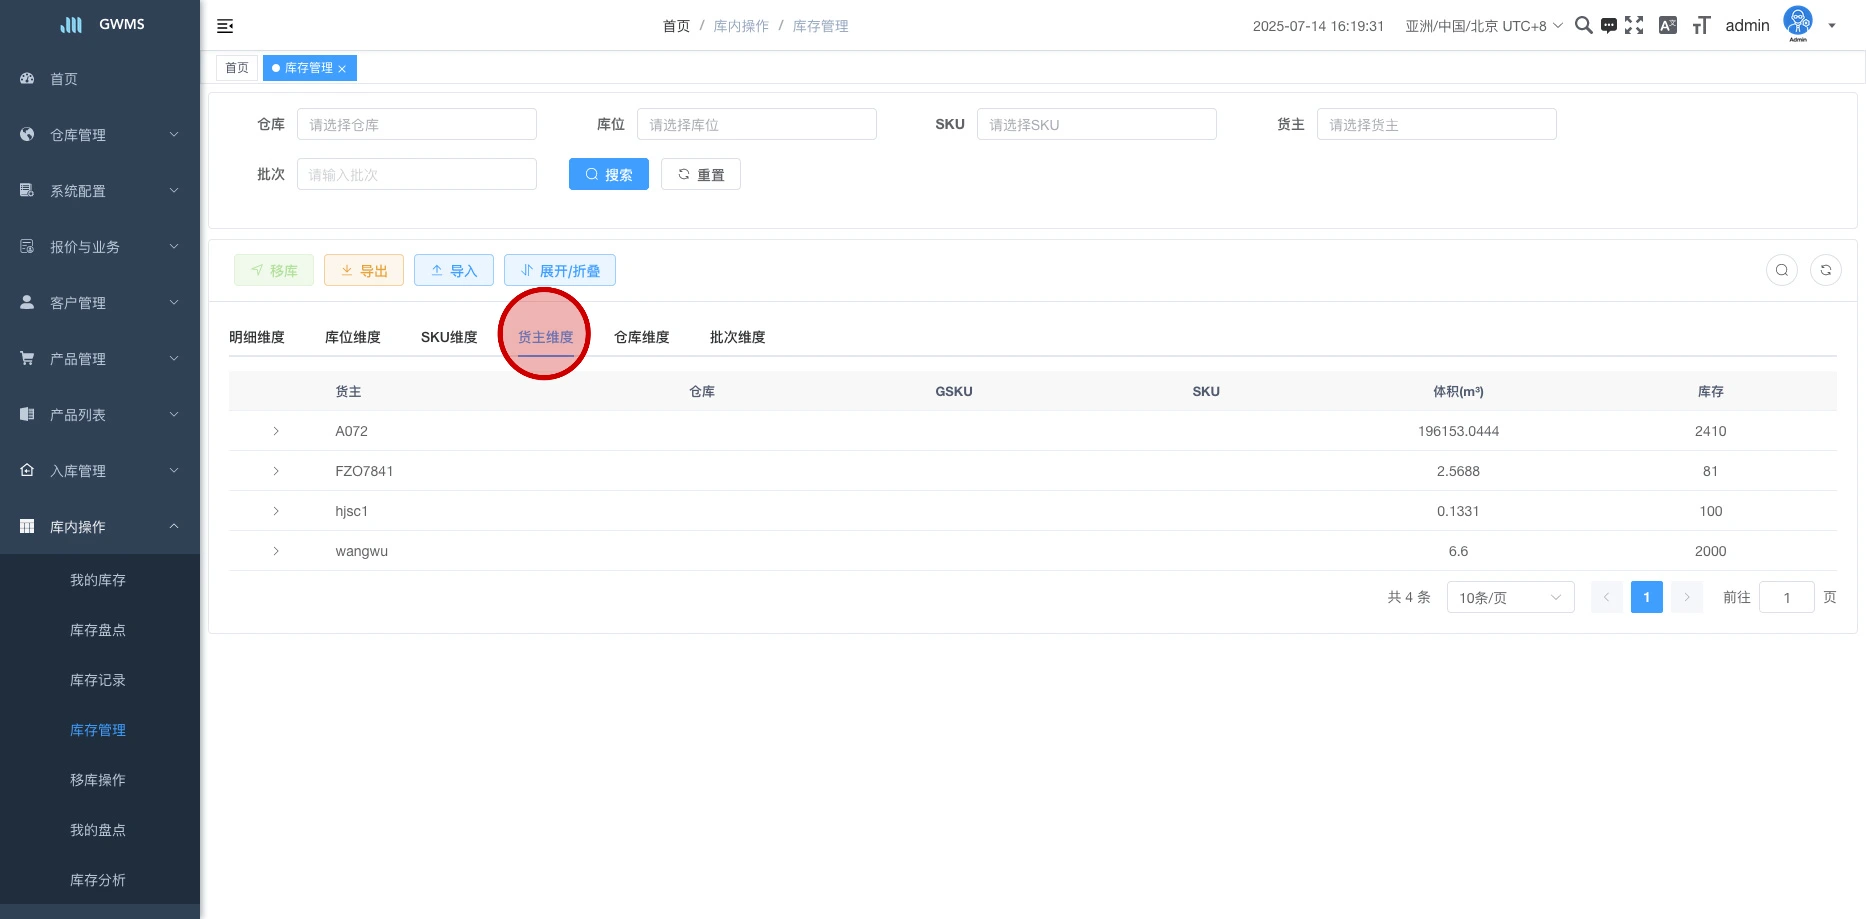1866x919 pixels.
Task: Open the timezone 亚洲/中国/北京 dropdown
Action: (1483, 26)
